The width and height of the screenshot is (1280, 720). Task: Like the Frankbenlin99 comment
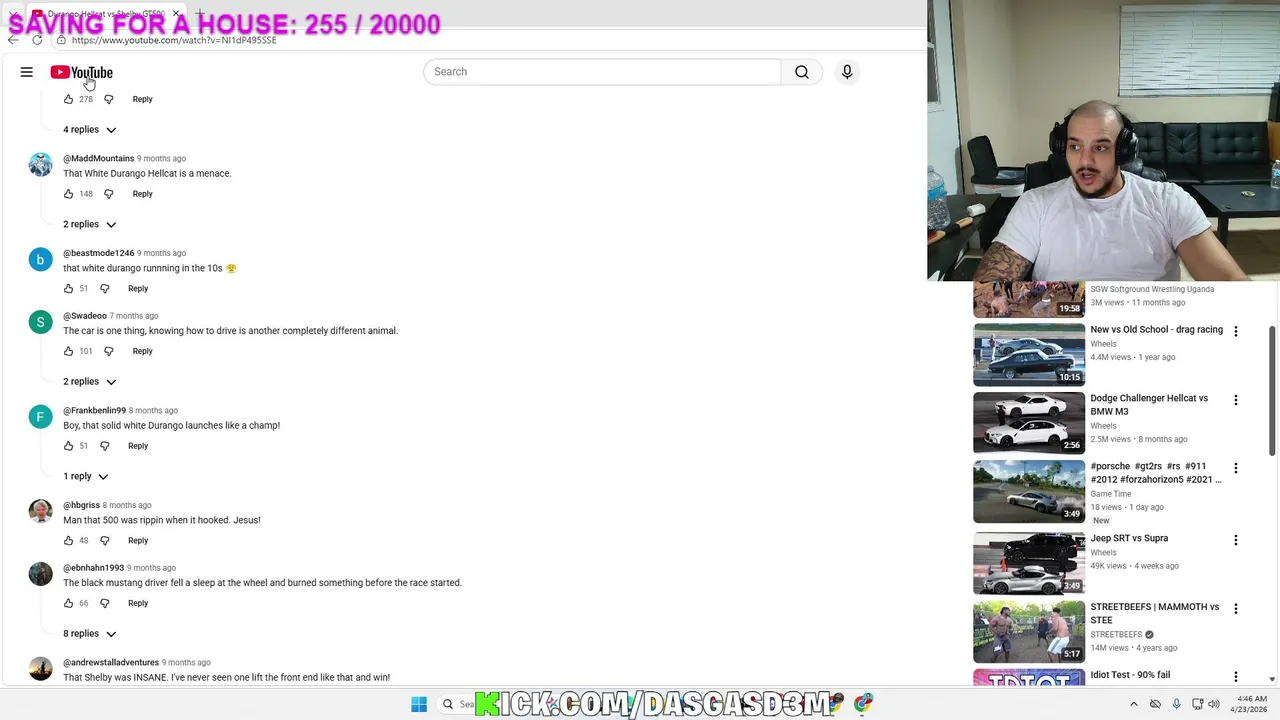[68, 446]
